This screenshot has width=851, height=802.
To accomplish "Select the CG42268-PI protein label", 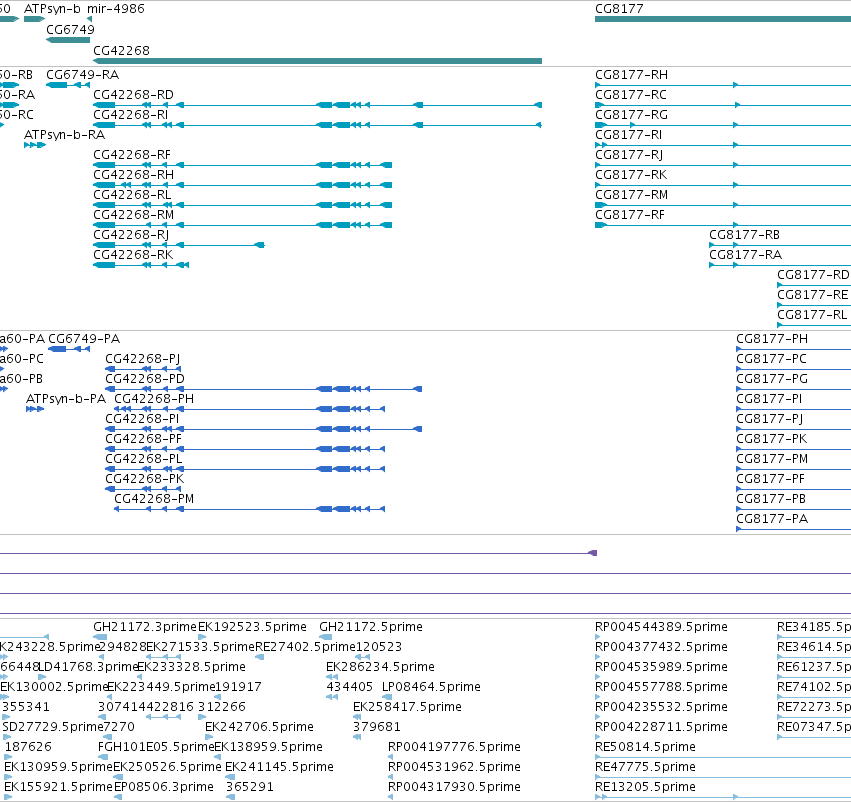I will [142, 419].
